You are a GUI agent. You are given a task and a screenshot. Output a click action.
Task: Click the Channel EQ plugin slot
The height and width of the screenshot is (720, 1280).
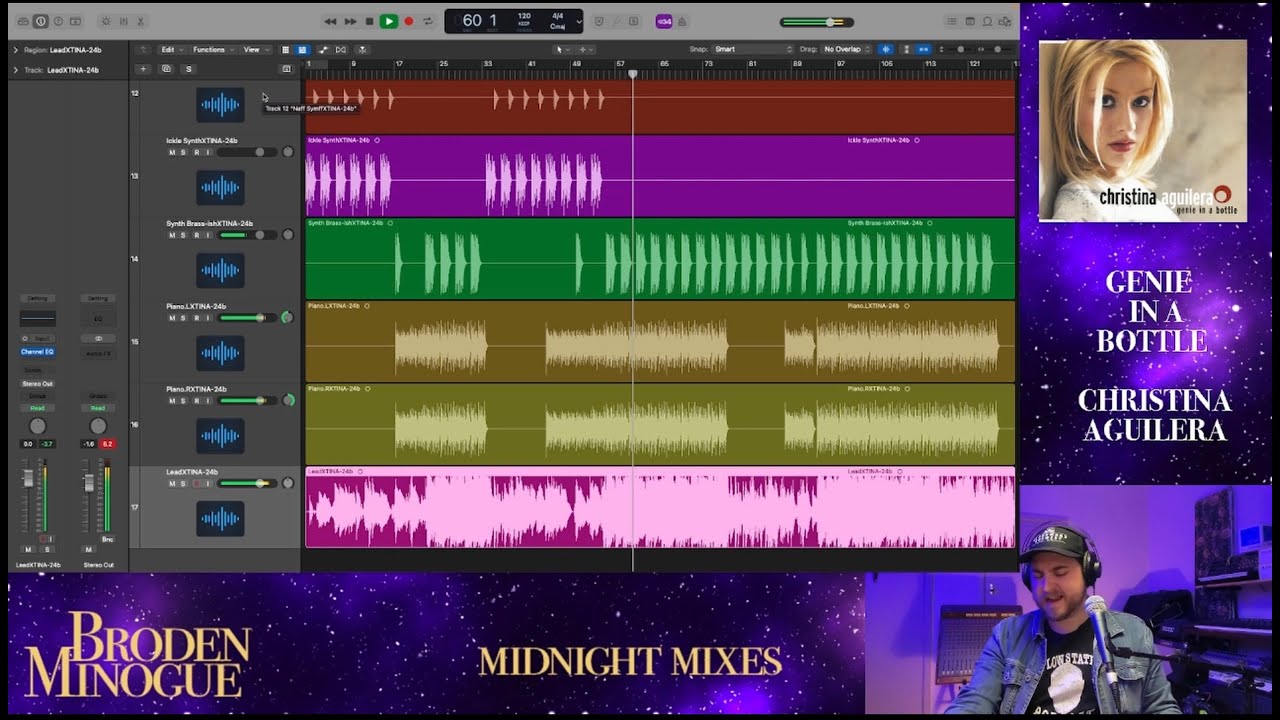click(x=38, y=352)
